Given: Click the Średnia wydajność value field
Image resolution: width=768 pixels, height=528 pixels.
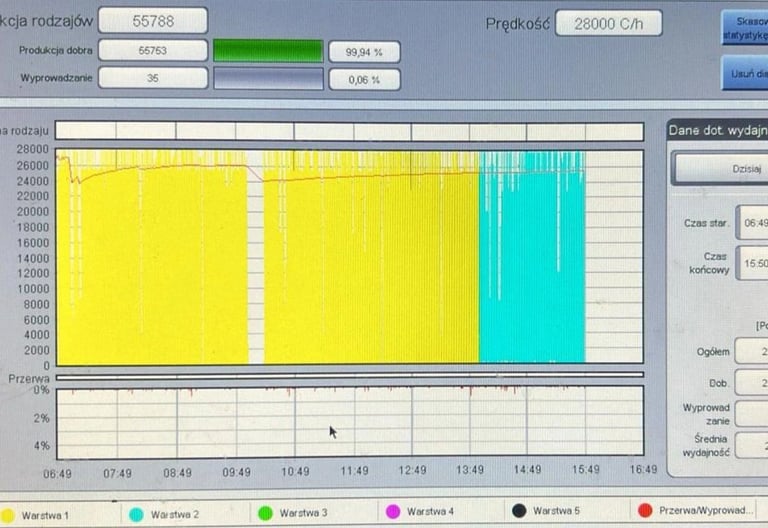Looking at the screenshot, I should (x=752, y=445).
